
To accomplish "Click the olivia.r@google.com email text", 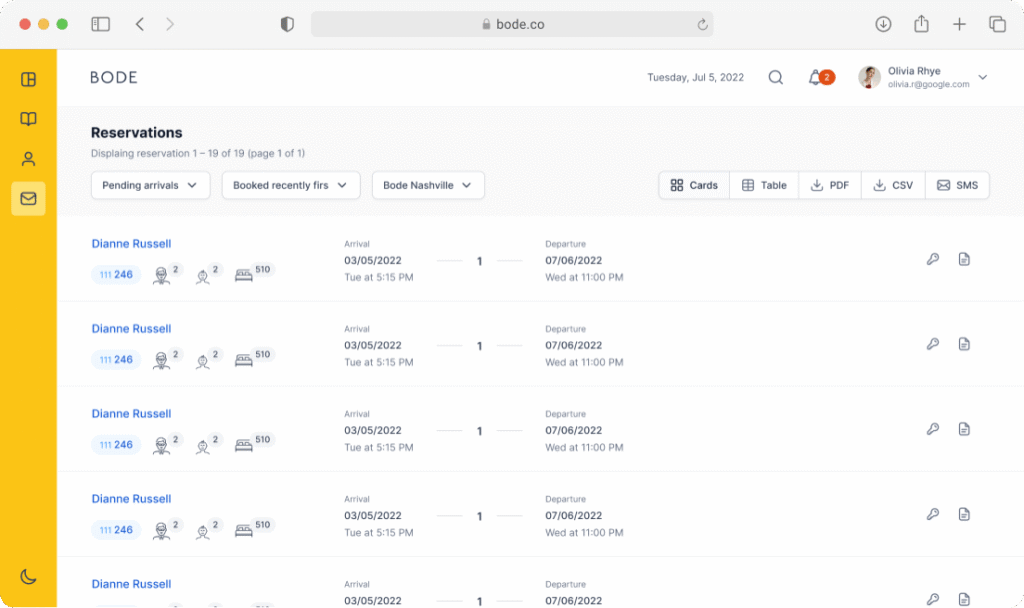I will pos(928,84).
